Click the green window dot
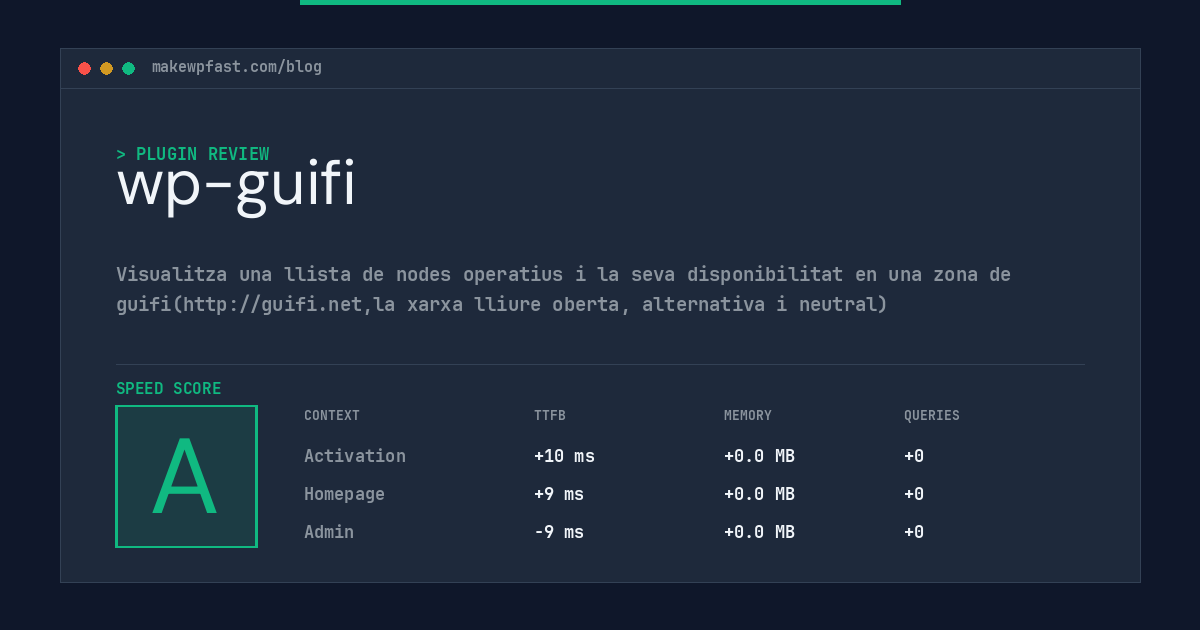 tap(129, 68)
